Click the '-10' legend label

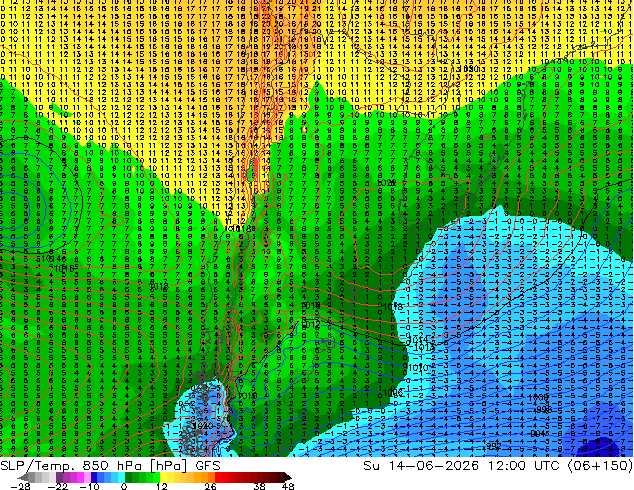(x=89, y=486)
